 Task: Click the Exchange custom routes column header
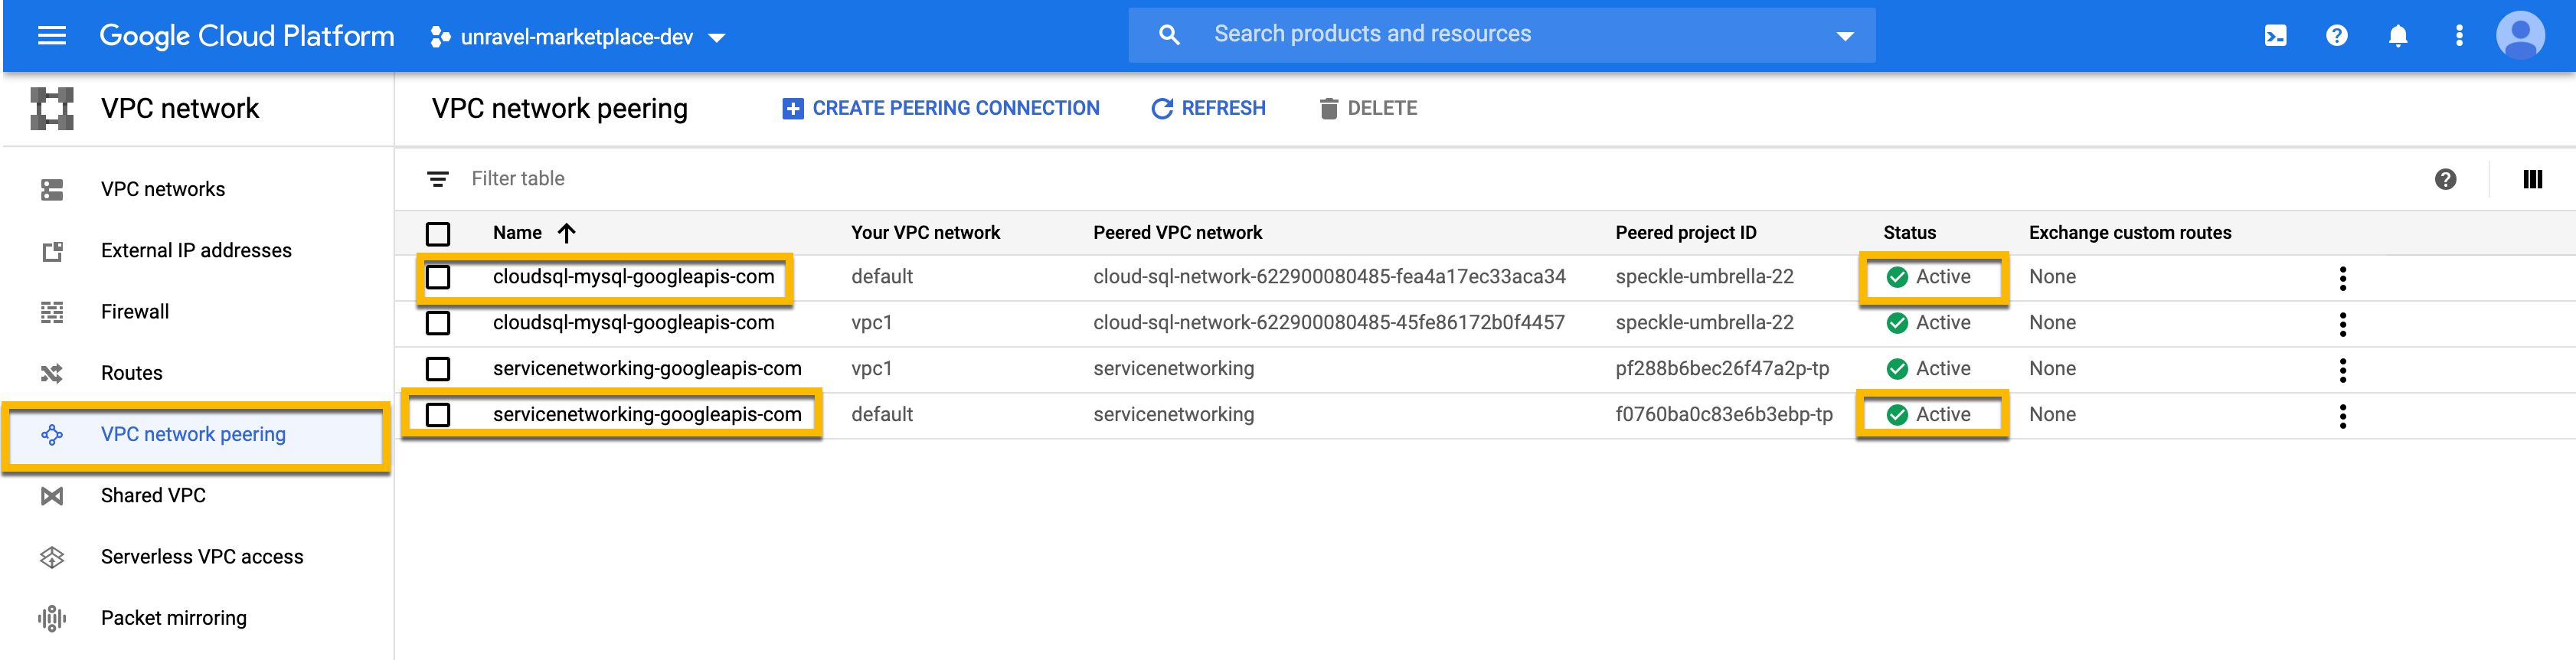(2129, 233)
